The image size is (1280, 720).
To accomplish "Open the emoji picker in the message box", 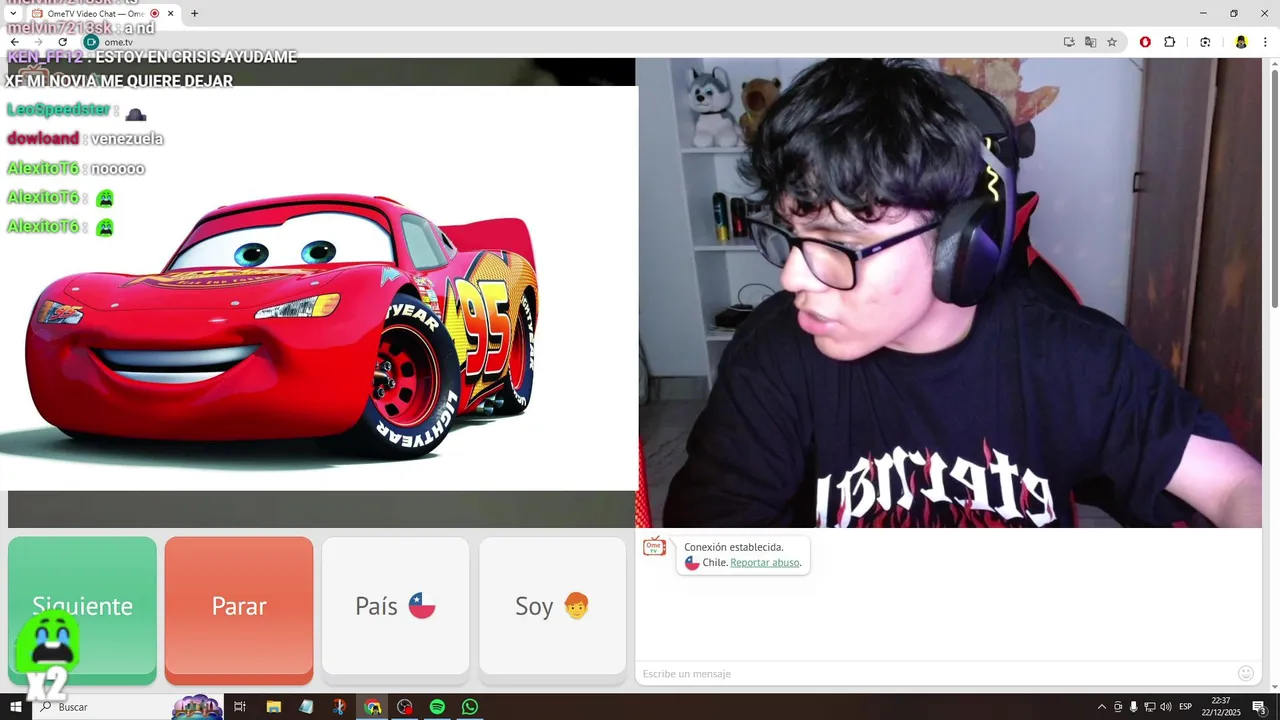I will 1246,674.
